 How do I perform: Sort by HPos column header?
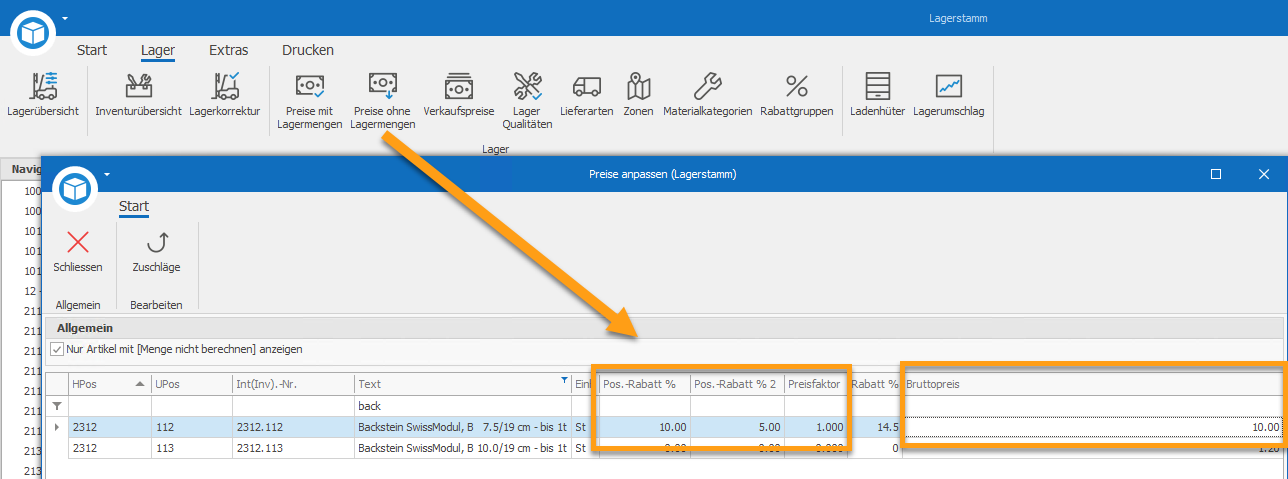coord(110,384)
